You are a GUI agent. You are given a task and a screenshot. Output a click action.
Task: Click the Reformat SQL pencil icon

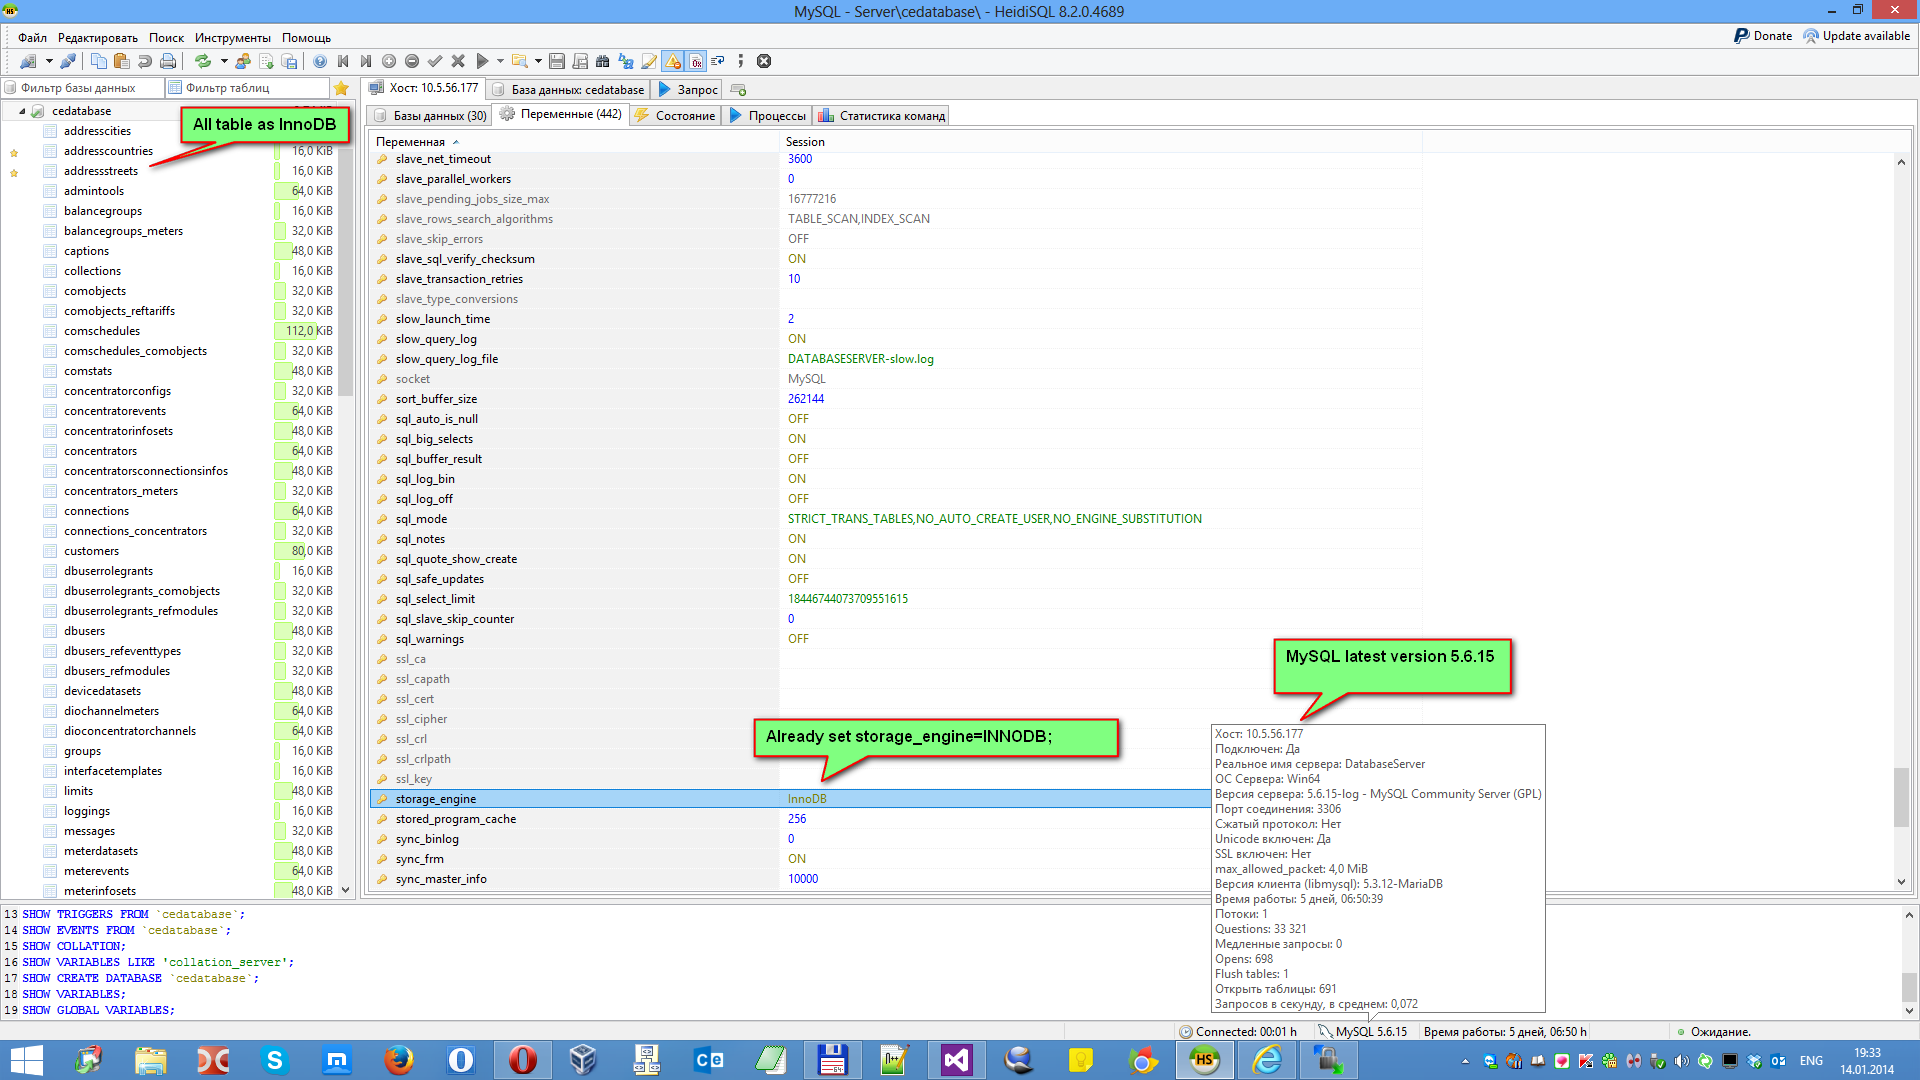tap(649, 61)
